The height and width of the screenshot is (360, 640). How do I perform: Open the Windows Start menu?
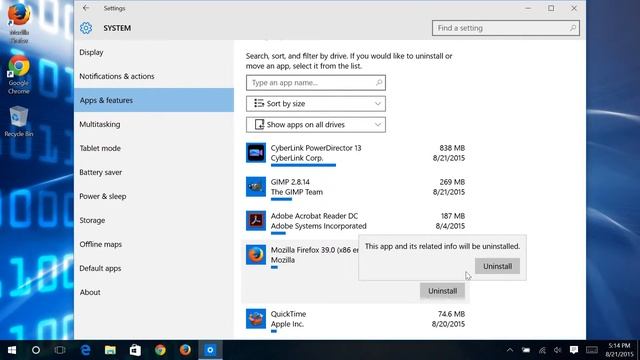(x=12, y=350)
